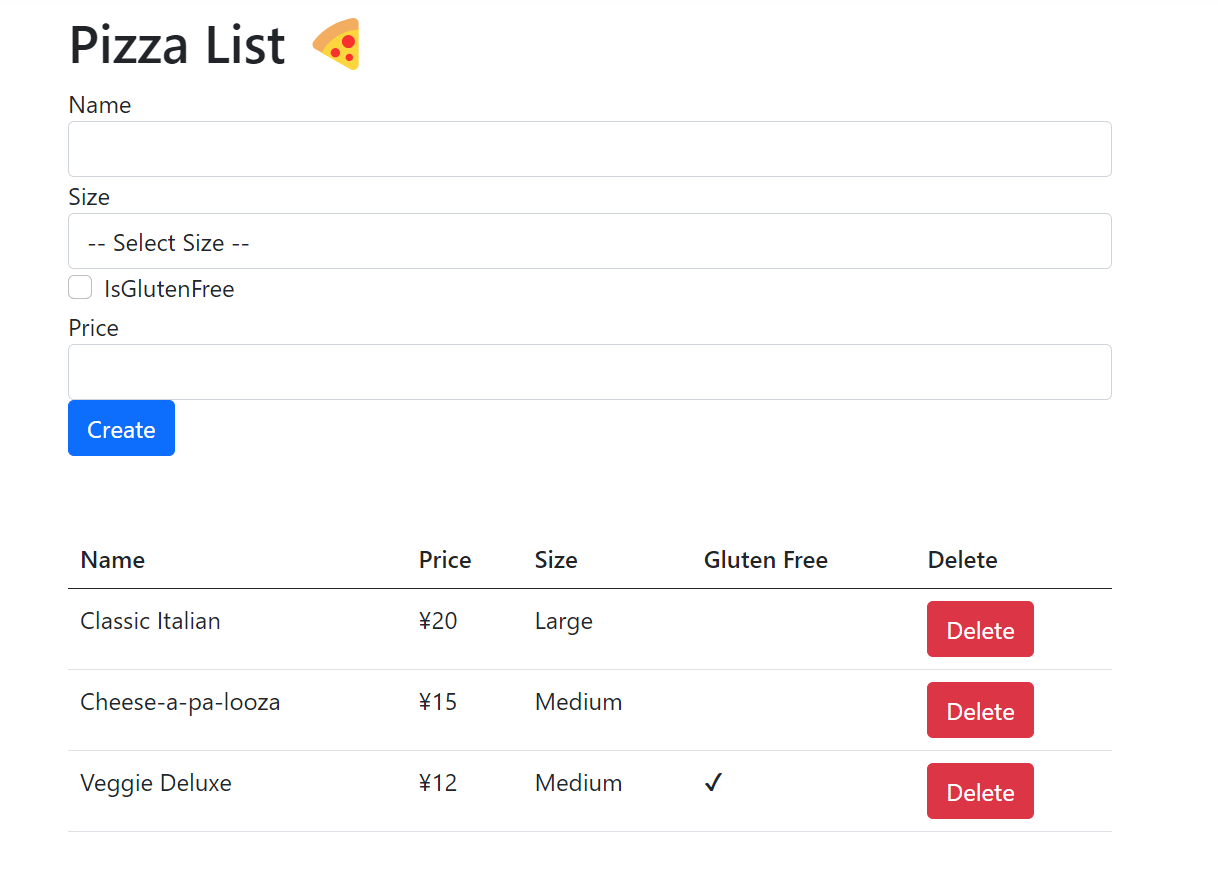
Task: Click the blue Create button
Action: [x=121, y=428]
